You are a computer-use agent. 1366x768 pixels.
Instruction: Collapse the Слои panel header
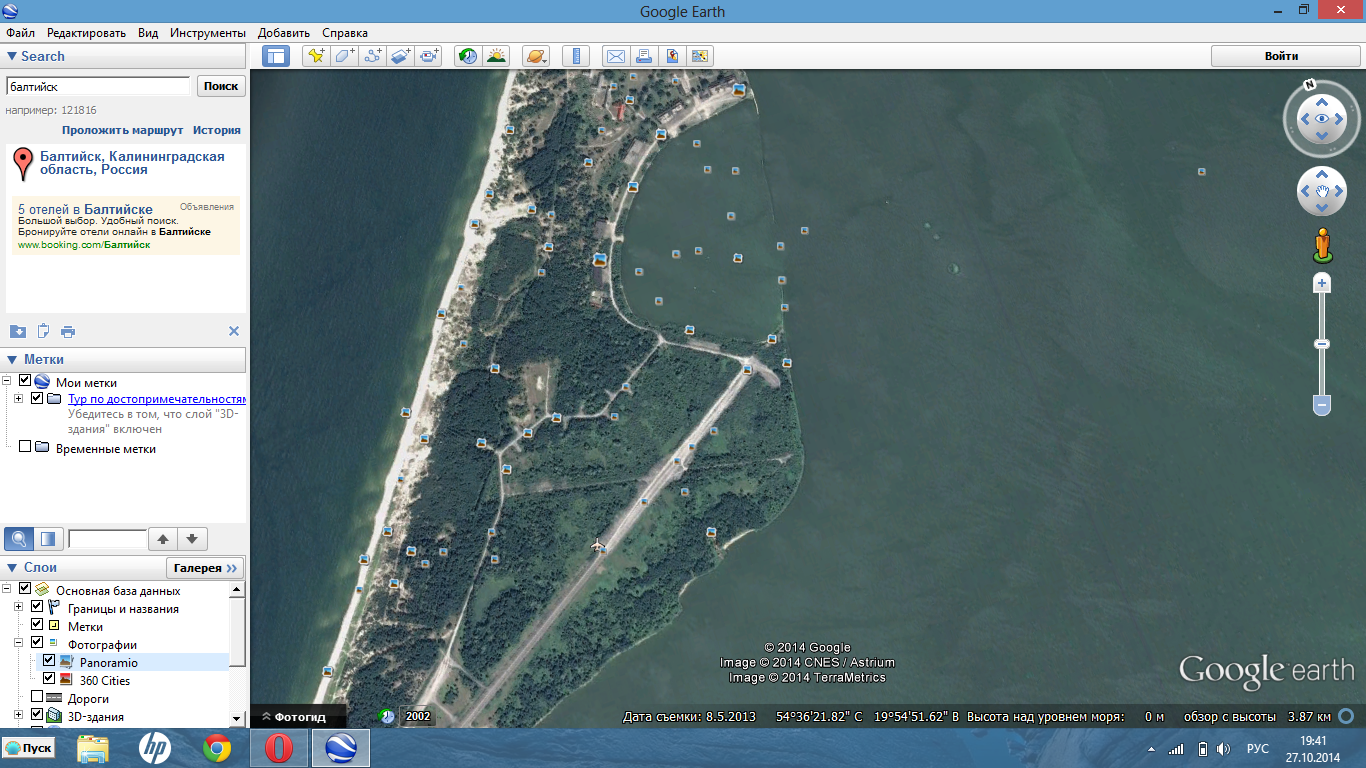pos(12,567)
